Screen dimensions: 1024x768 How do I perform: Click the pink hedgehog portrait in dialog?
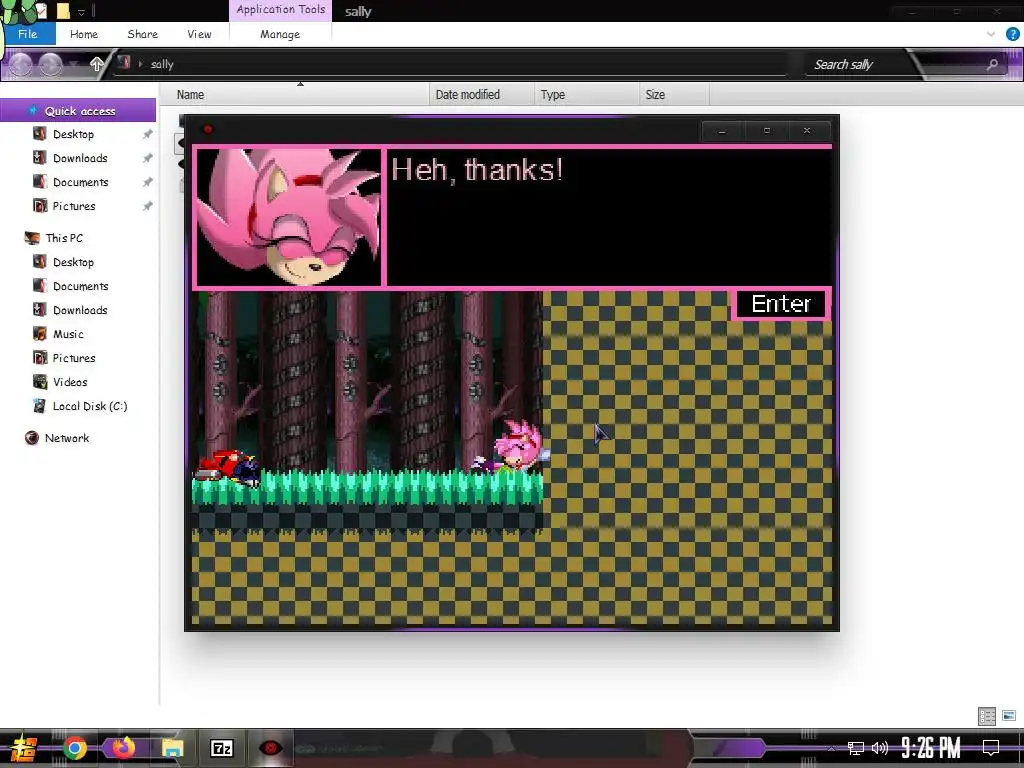289,217
